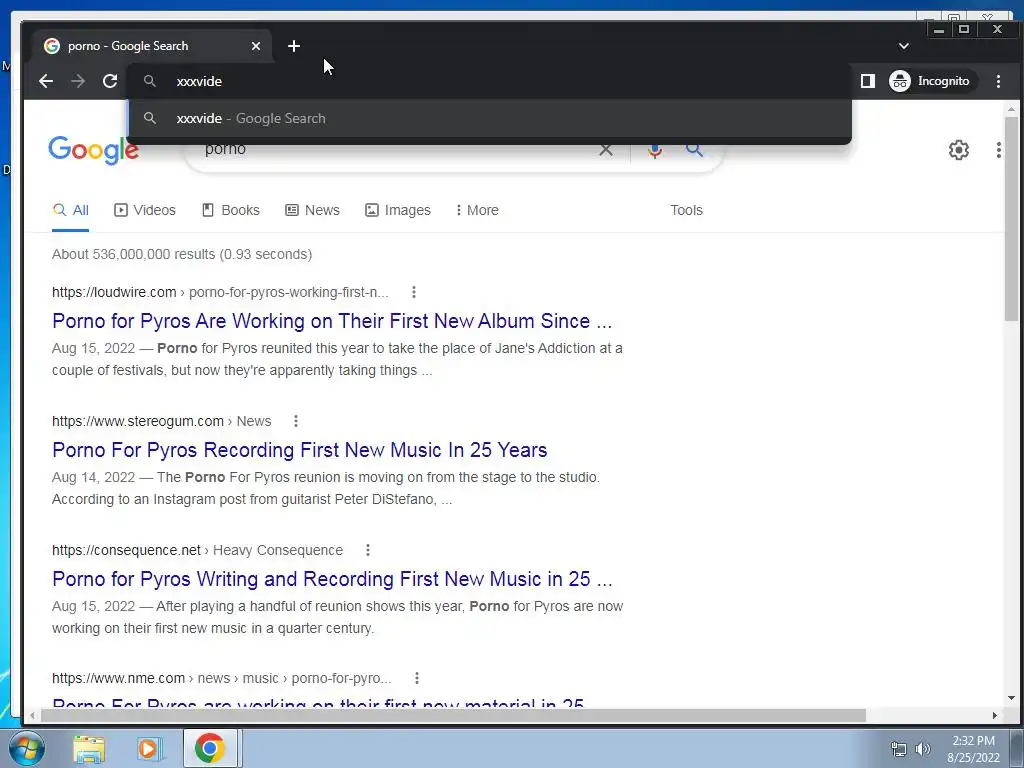Go back with the browser back arrow
The width and height of the screenshot is (1024, 768).
(x=46, y=81)
